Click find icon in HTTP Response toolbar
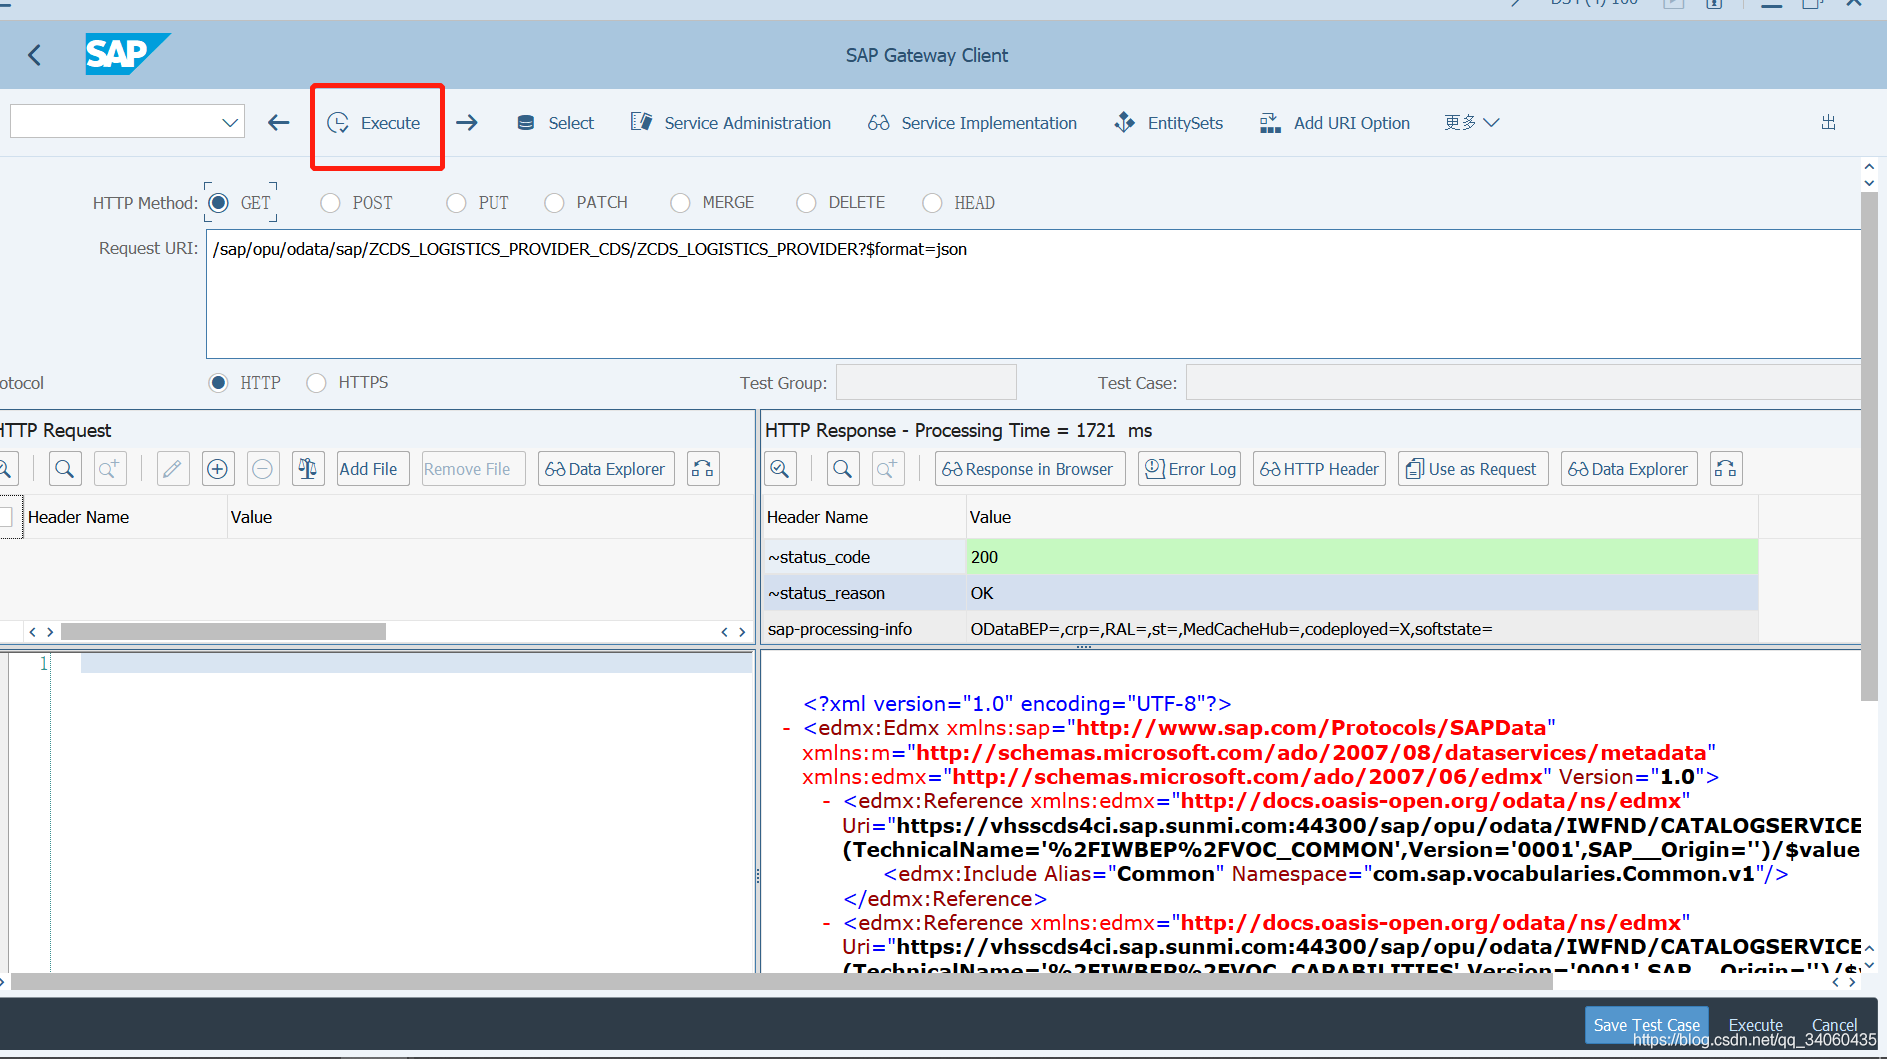Image resolution: width=1887 pixels, height=1059 pixels. 843,469
